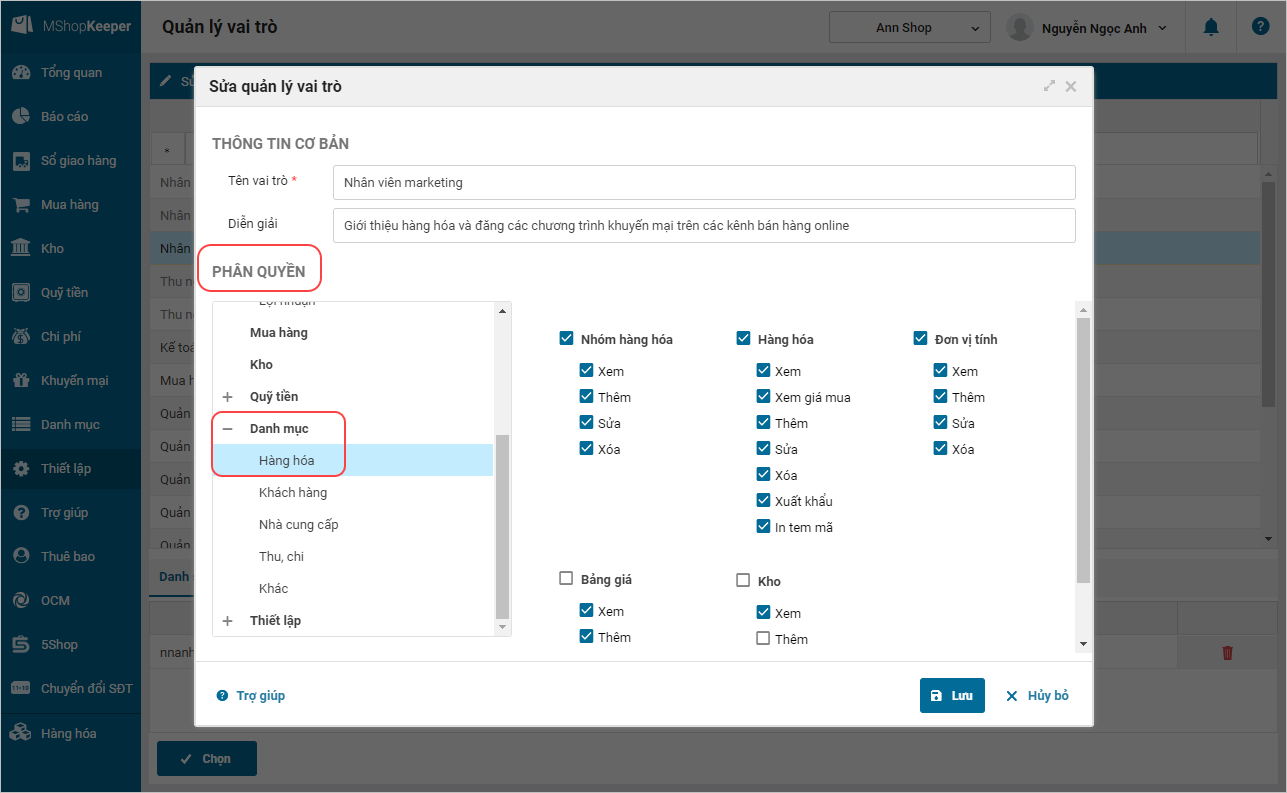Click the Khuyến mại gift icon
The image size is (1287, 793).
[x=21, y=381]
